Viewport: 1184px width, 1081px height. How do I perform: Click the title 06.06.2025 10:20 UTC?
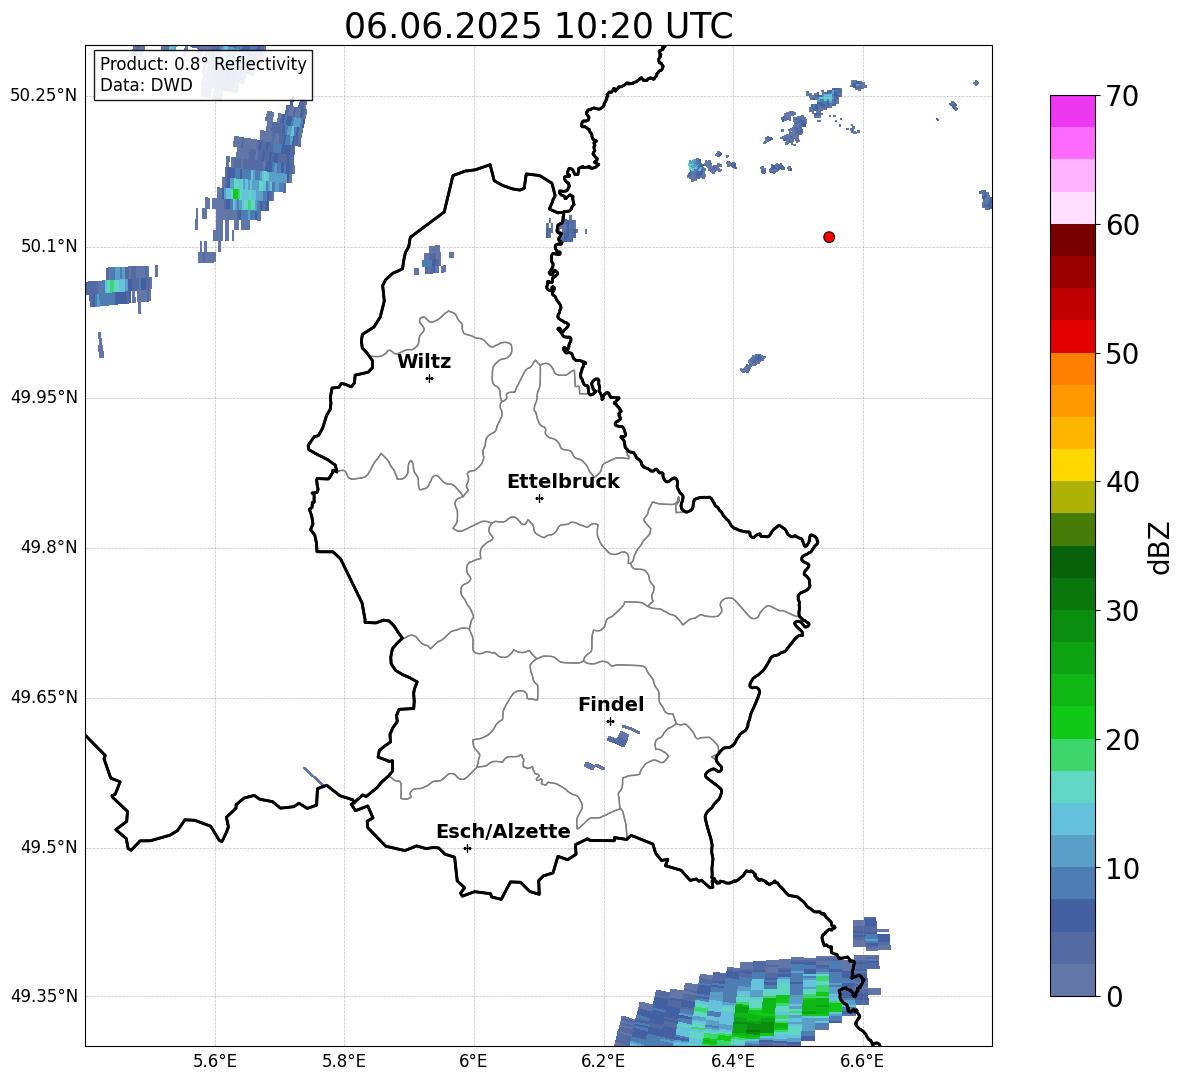(x=538, y=26)
